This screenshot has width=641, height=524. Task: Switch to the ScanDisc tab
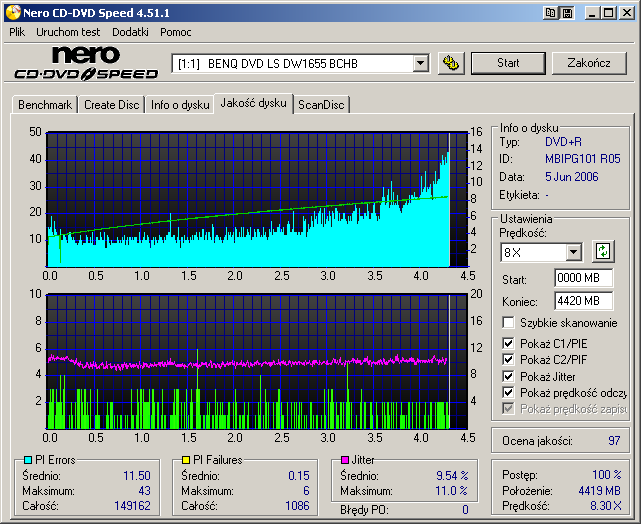[321, 105]
